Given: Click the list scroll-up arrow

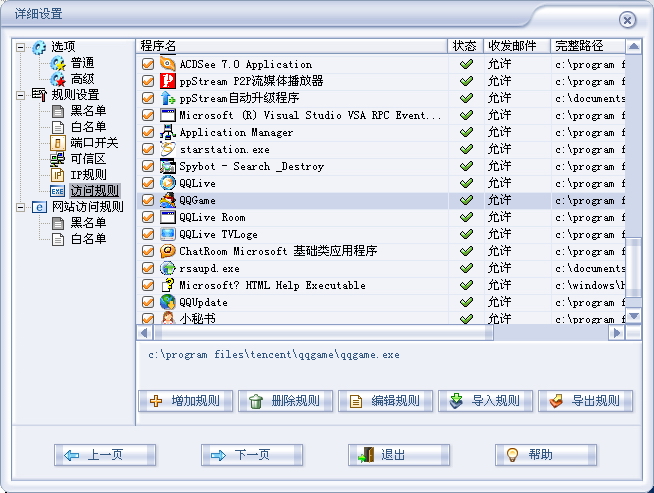Looking at the screenshot, I should point(634,46).
